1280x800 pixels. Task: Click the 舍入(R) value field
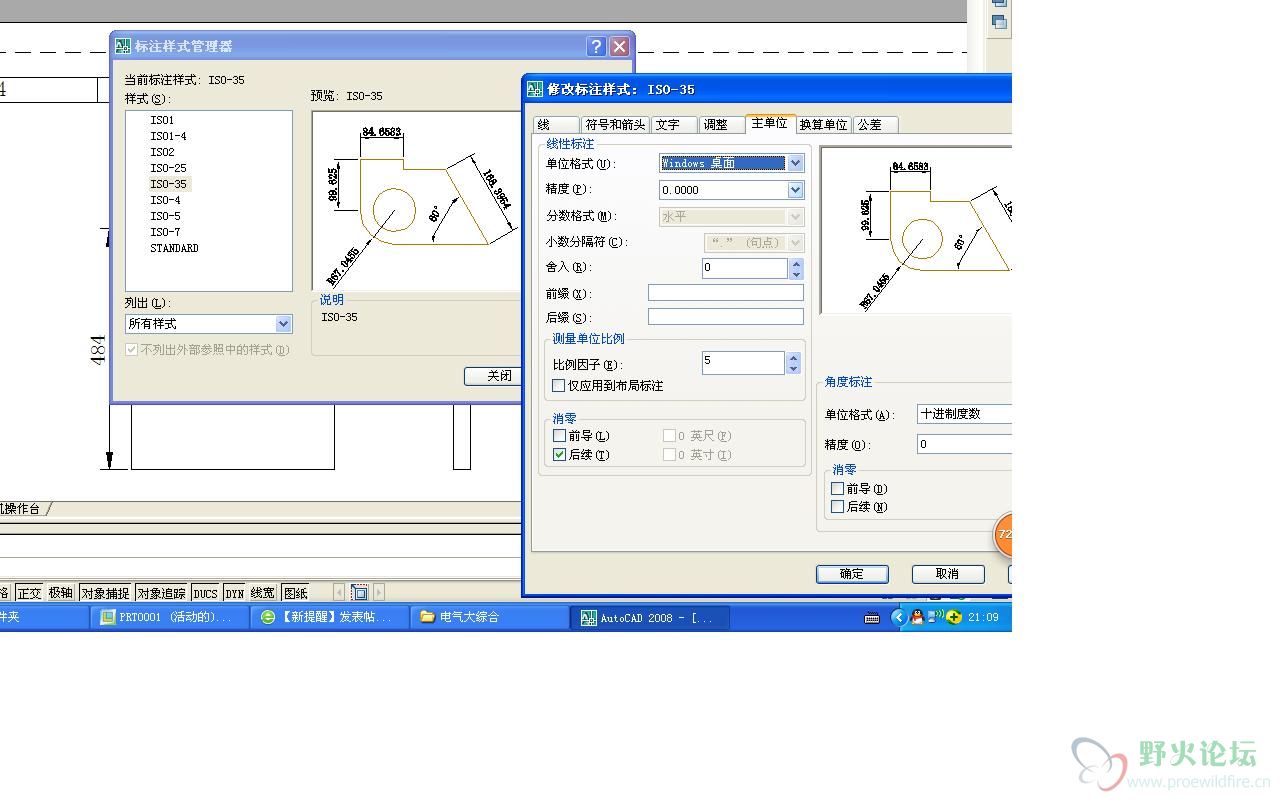click(x=745, y=268)
